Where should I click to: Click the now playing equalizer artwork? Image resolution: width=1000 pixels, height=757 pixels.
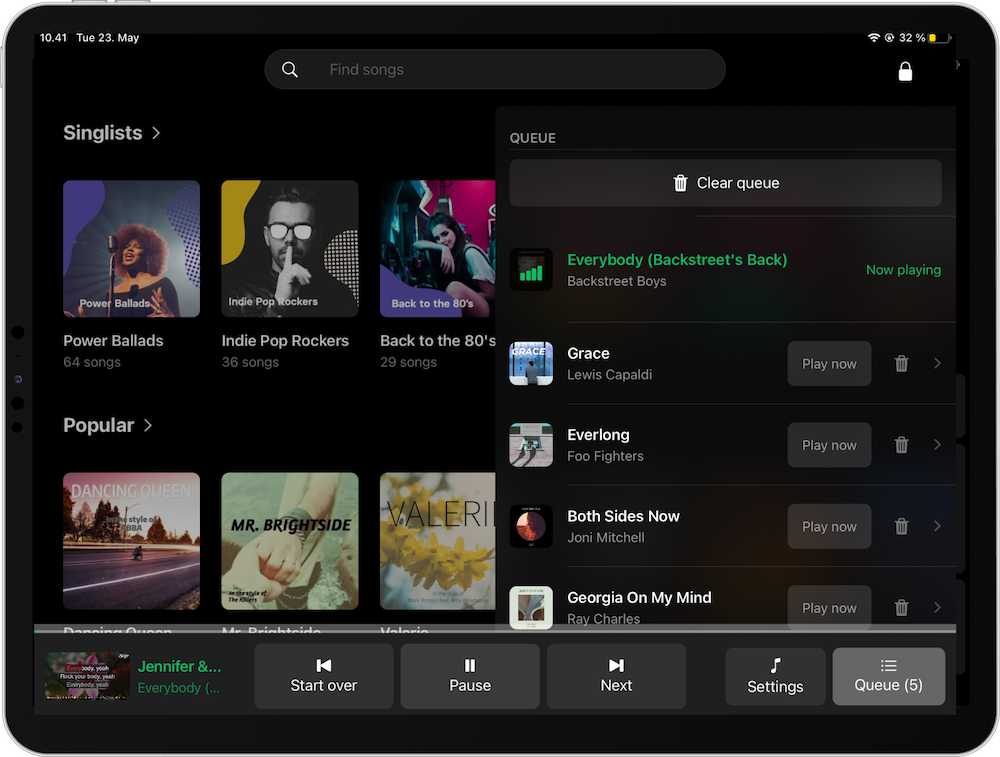coord(531,269)
